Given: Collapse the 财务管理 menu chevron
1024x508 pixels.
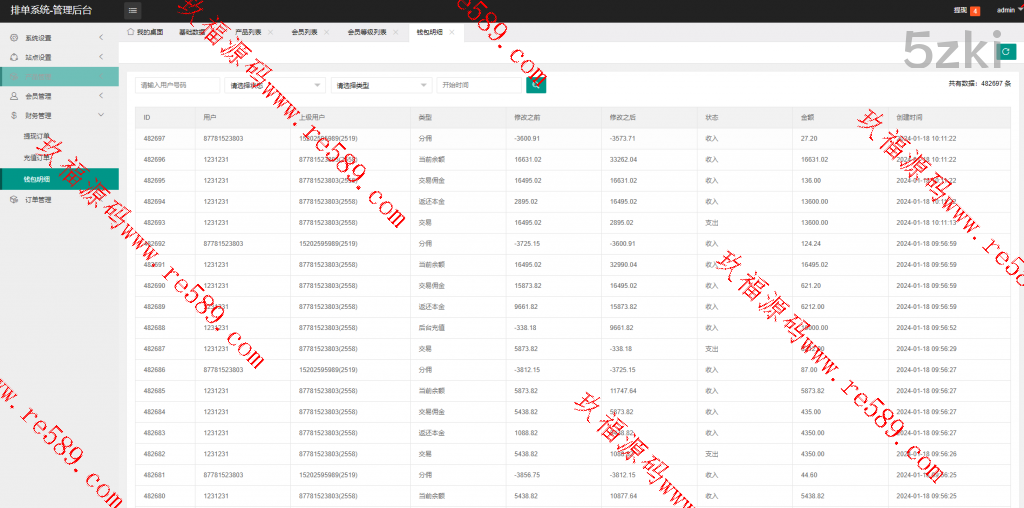Looking at the screenshot, I should [x=101, y=115].
